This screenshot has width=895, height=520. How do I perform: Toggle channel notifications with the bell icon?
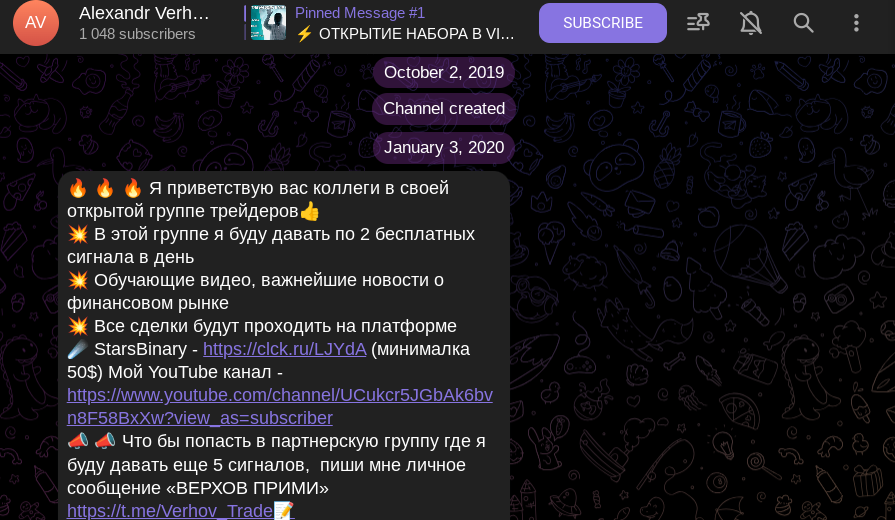point(751,23)
